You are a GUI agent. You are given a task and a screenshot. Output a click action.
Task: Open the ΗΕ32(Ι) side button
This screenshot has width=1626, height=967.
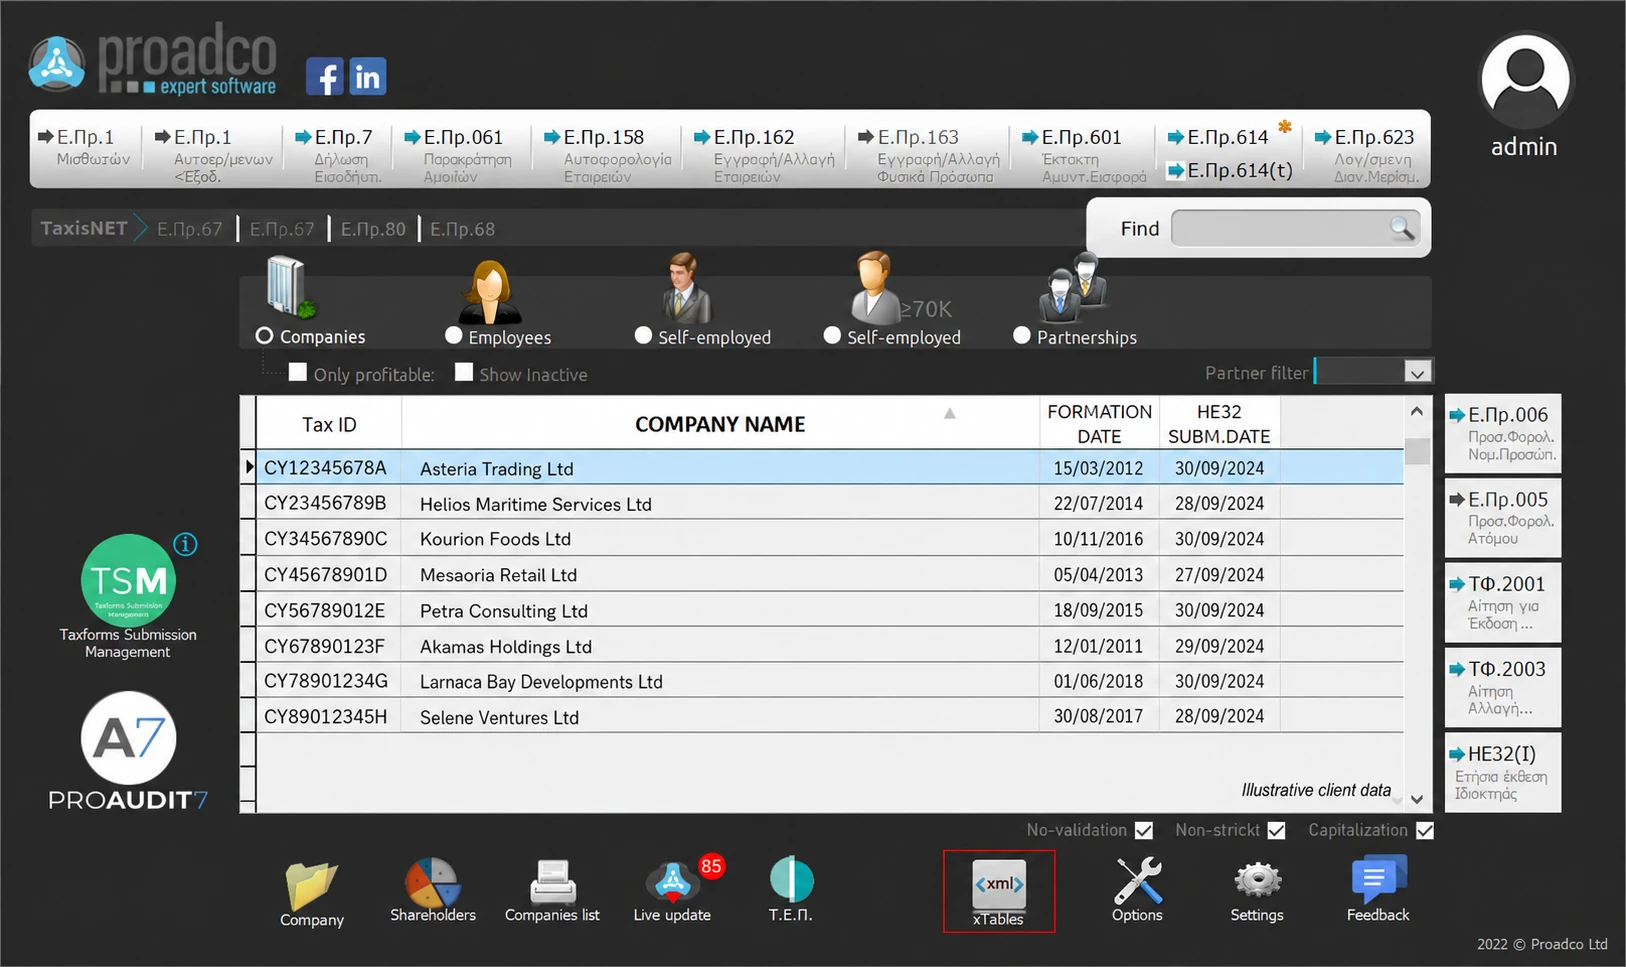point(1503,772)
